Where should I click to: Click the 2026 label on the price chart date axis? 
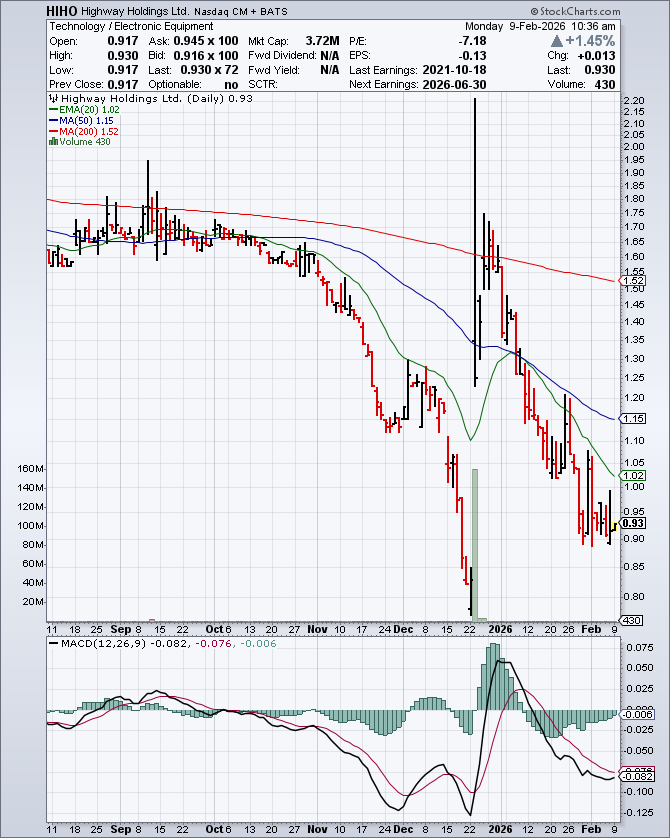(501, 630)
